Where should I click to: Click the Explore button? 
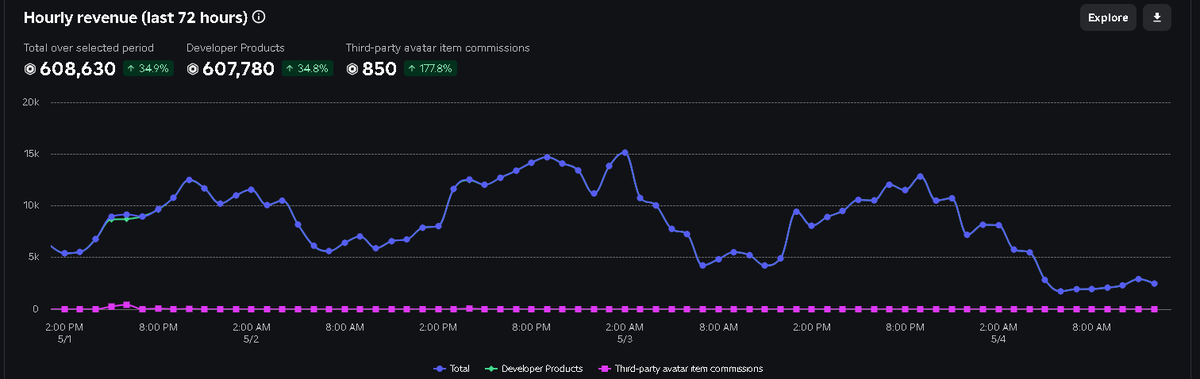[x=1108, y=18]
